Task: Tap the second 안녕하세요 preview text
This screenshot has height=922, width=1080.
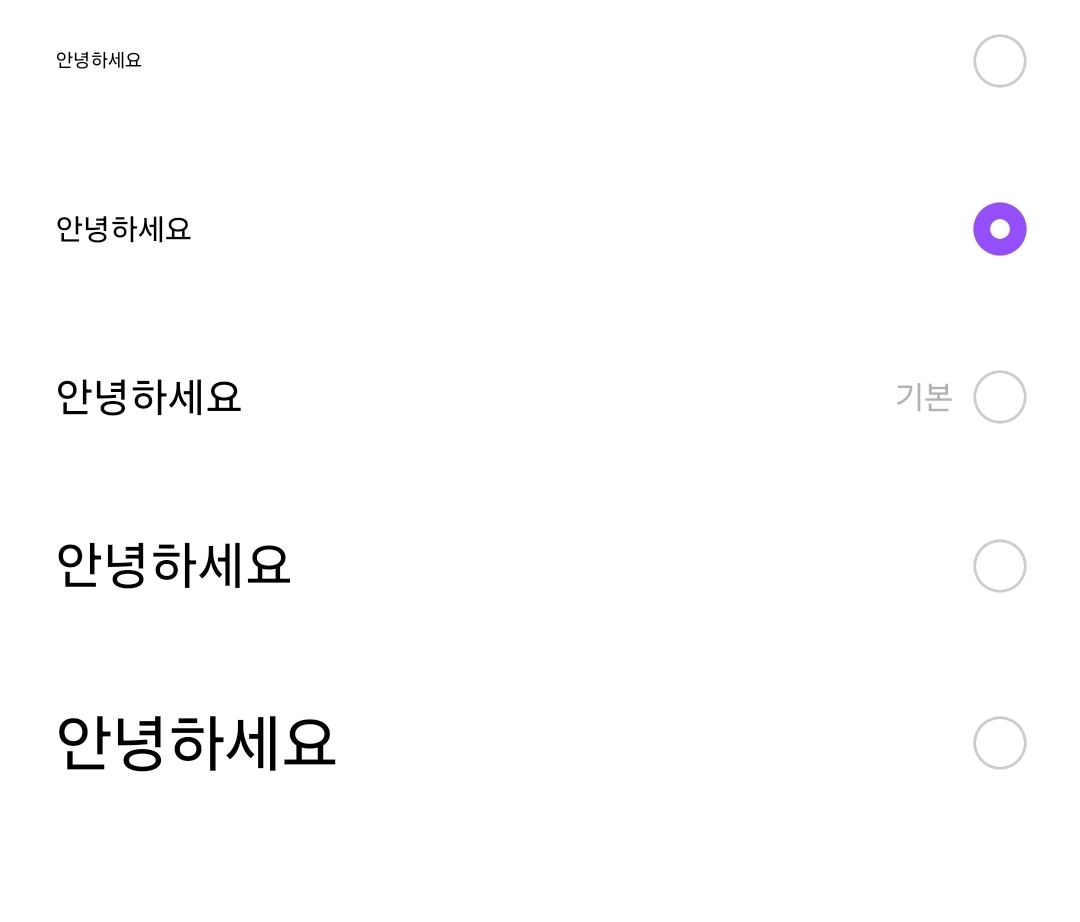Action: [123, 228]
